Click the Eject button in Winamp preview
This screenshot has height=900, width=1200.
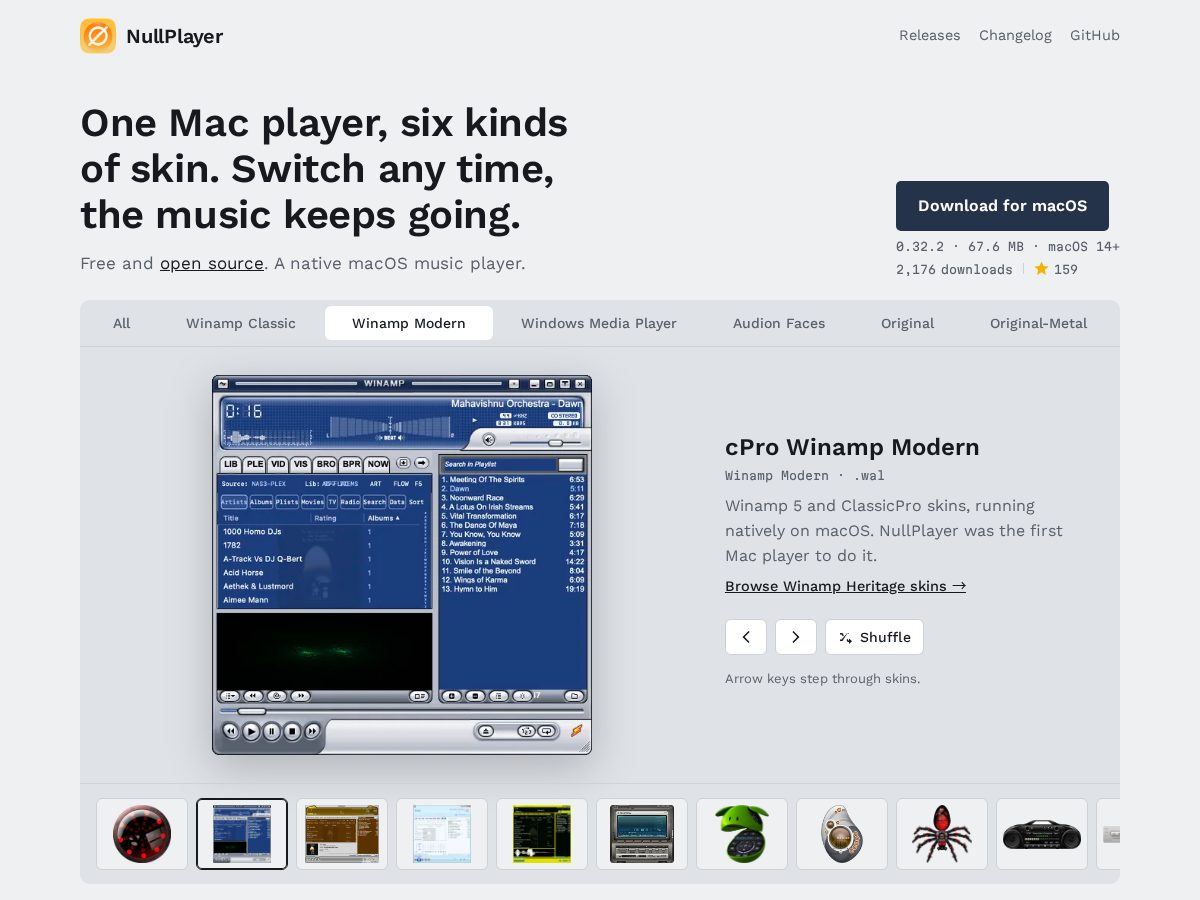click(x=486, y=732)
